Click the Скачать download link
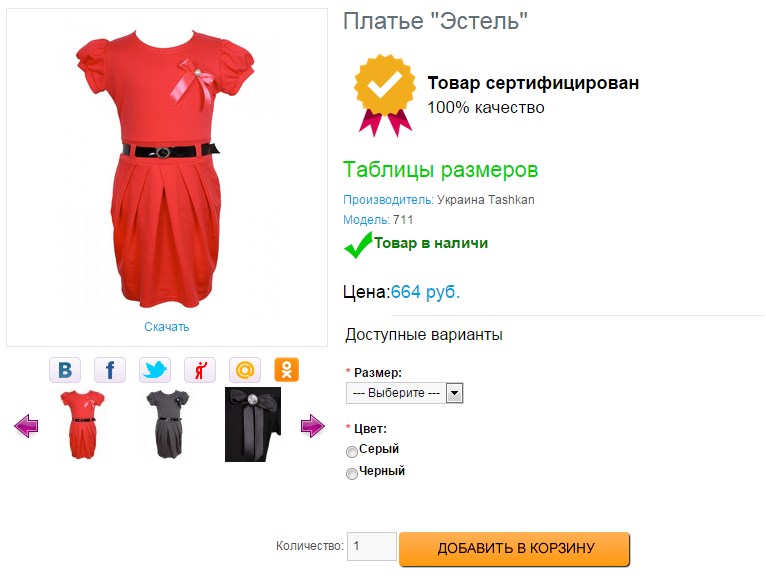 coord(167,327)
